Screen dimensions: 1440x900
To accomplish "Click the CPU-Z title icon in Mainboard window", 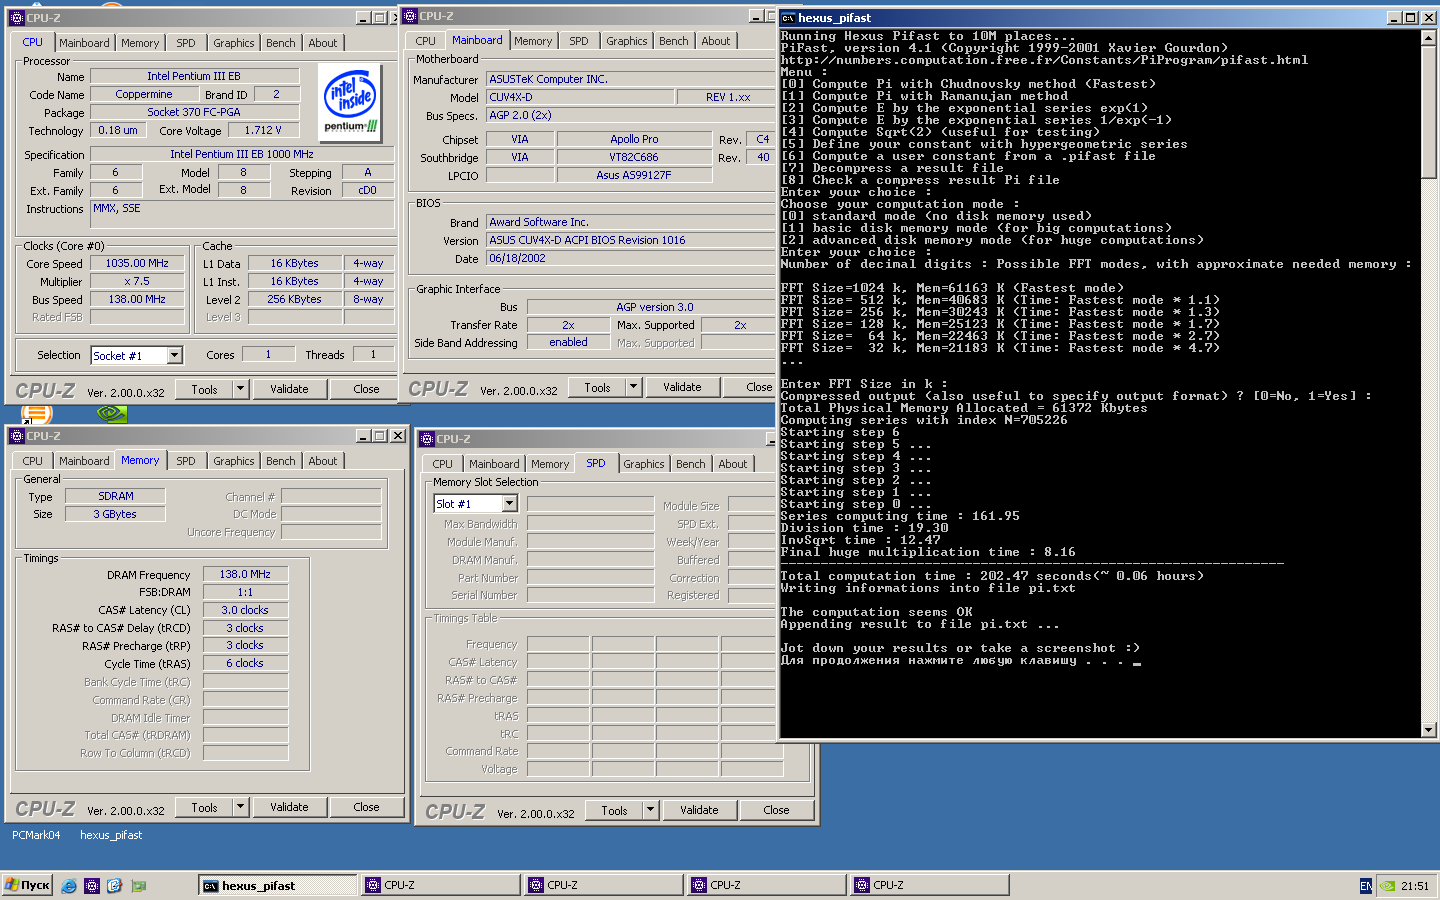I will 410,16.
